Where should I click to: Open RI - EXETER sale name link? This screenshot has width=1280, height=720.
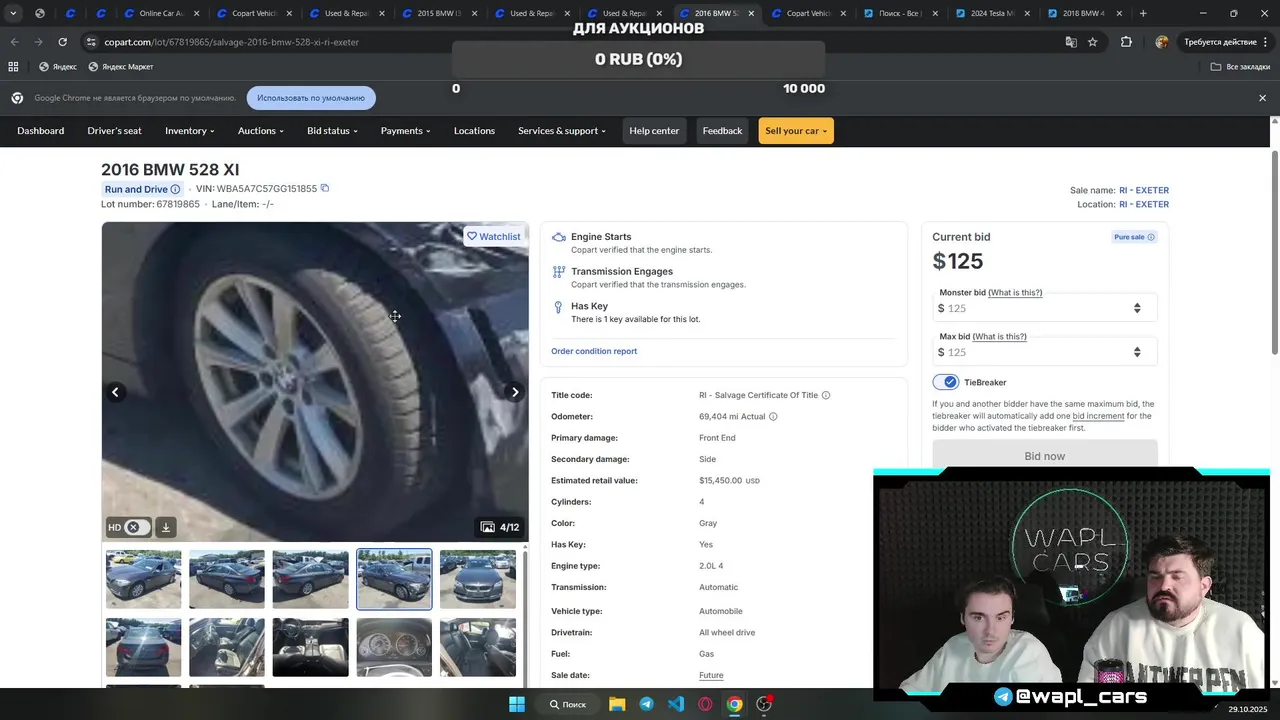click(x=1144, y=190)
